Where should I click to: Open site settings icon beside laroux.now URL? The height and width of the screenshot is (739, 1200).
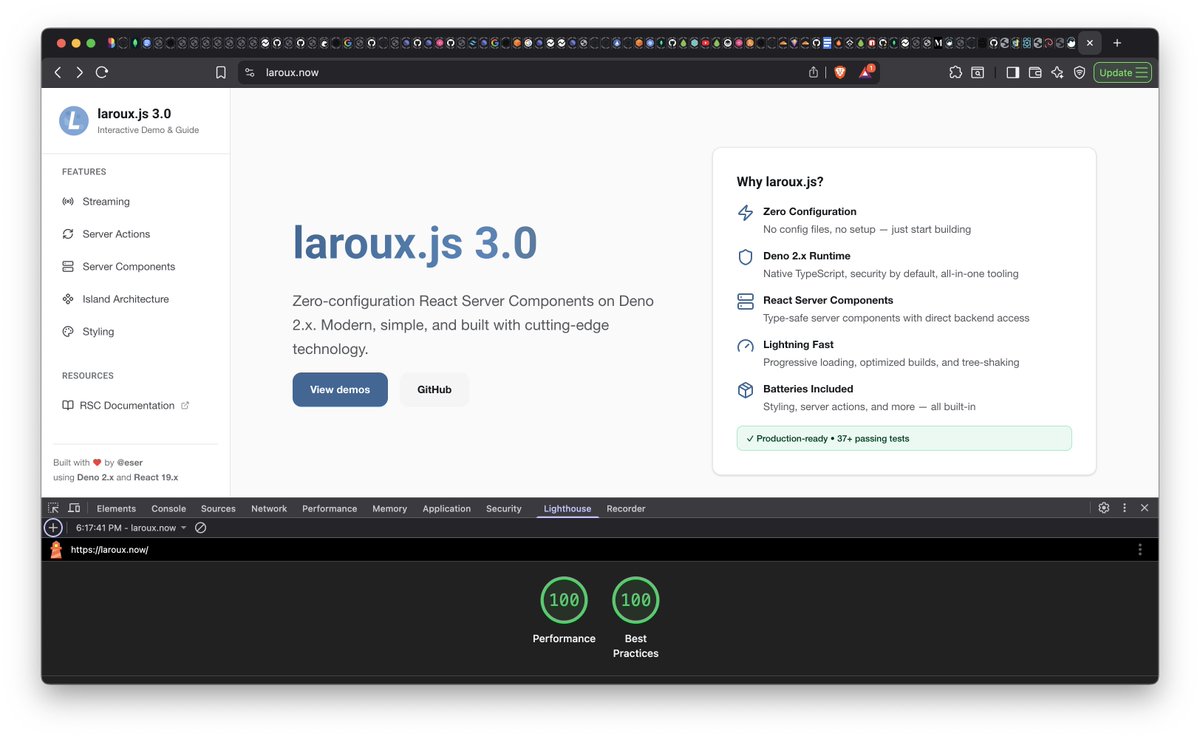[x=250, y=72]
